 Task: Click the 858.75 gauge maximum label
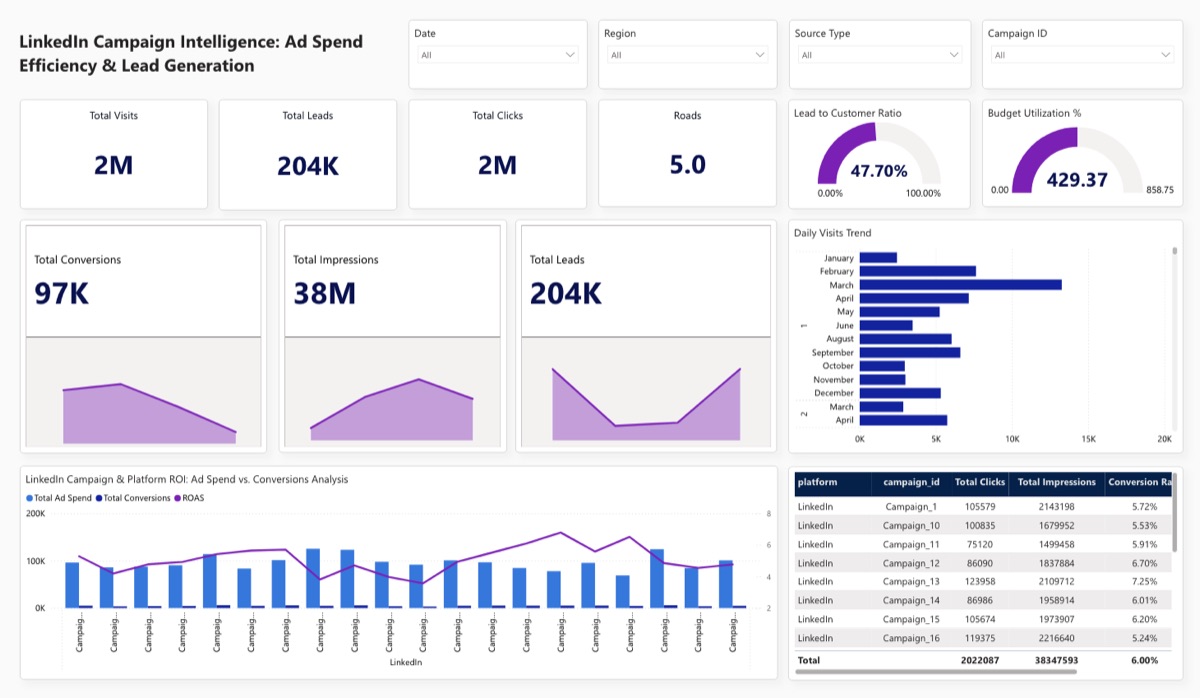[1160, 189]
